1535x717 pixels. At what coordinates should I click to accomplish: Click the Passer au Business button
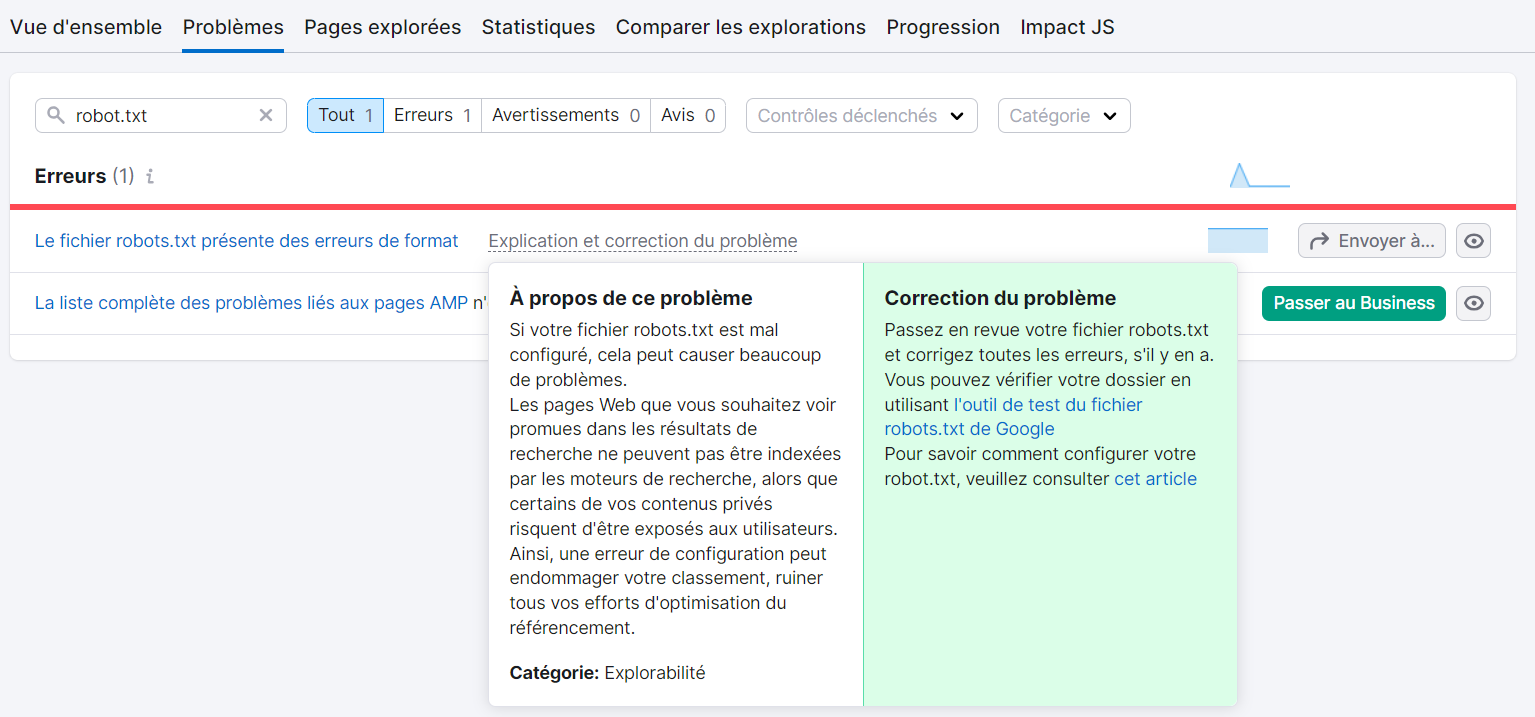tap(1353, 303)
